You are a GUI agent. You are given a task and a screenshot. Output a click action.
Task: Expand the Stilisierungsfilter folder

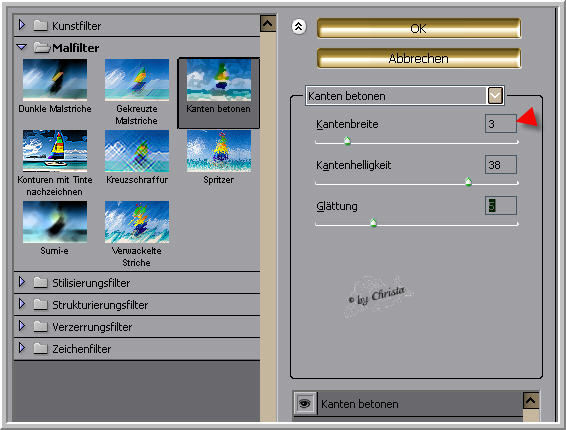(x=22, y=282)
